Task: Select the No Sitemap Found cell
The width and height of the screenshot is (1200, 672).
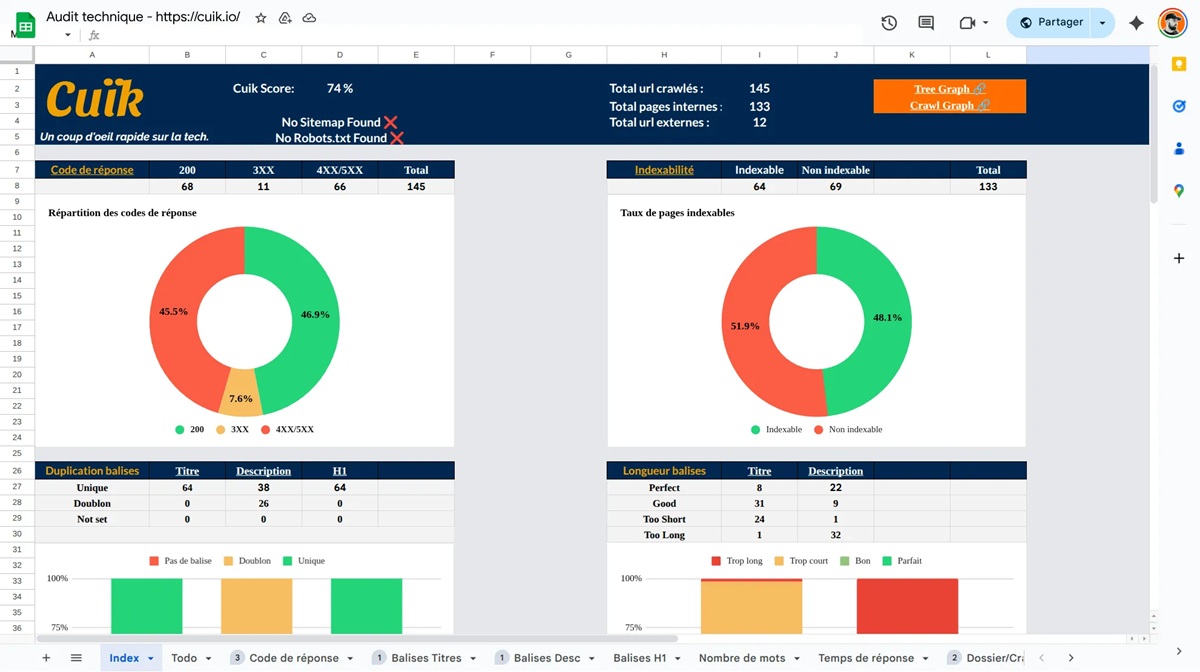Action: pyautogui.click(x=339, y=122)
